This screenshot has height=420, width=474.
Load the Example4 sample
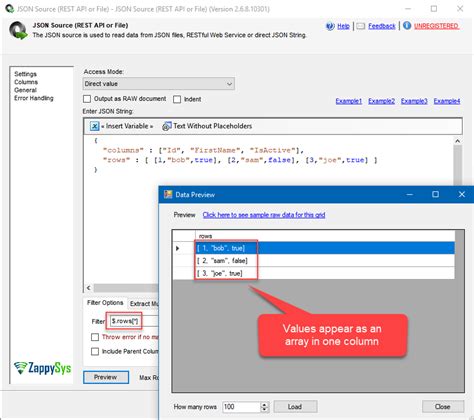point(447,101)
